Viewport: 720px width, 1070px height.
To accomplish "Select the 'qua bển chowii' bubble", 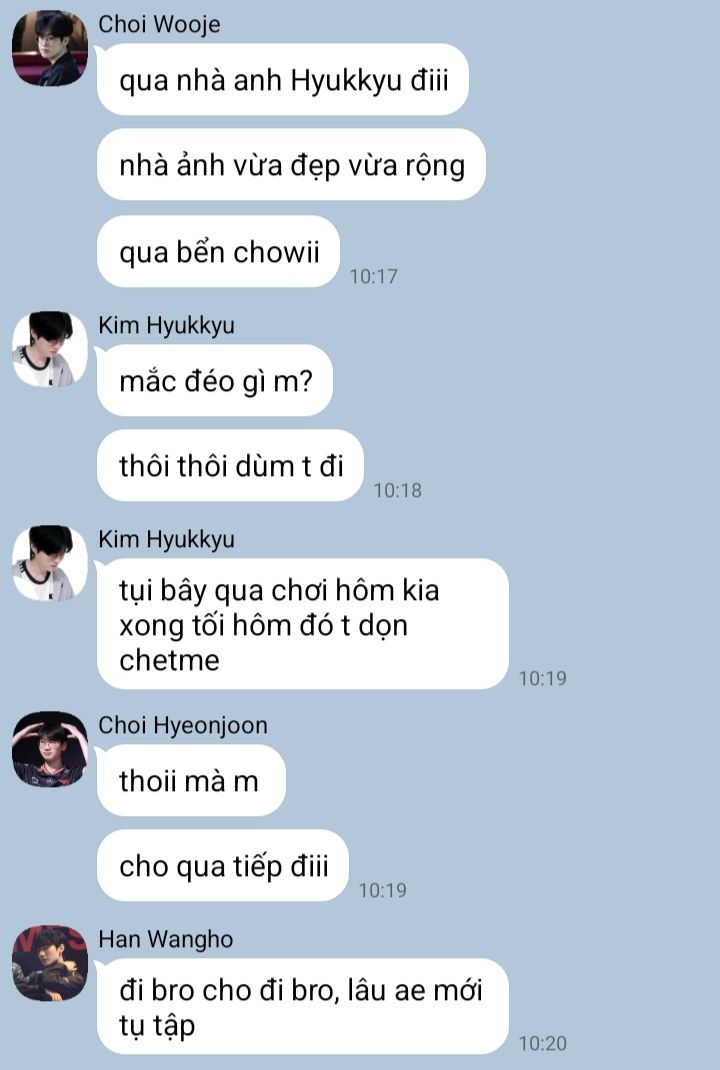I will (x=218, y=251).
